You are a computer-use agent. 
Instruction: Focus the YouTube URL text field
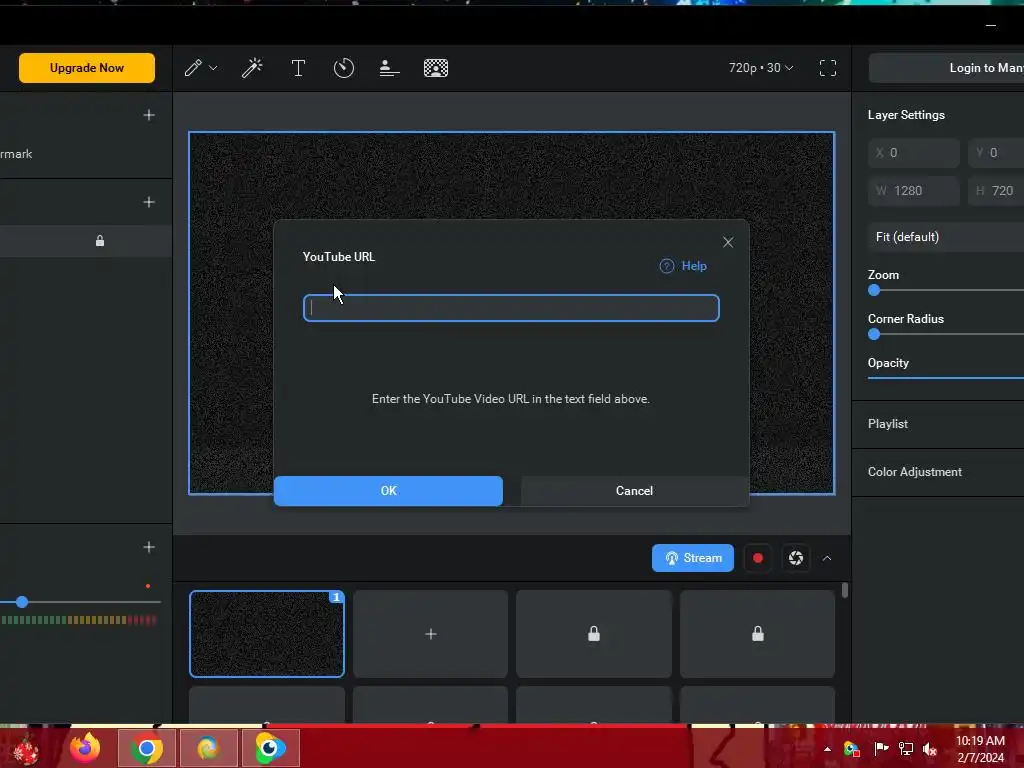pyautogui.click(x=511, y=308)
